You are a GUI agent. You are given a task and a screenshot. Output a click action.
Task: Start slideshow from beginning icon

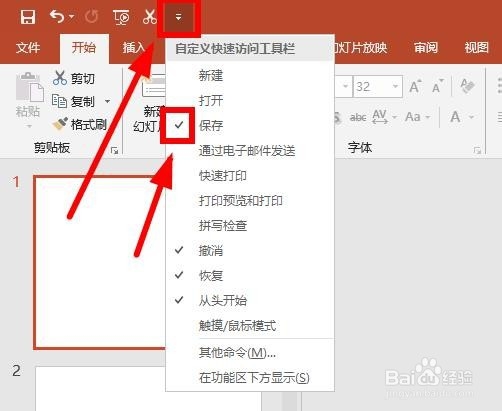(121, 17)
